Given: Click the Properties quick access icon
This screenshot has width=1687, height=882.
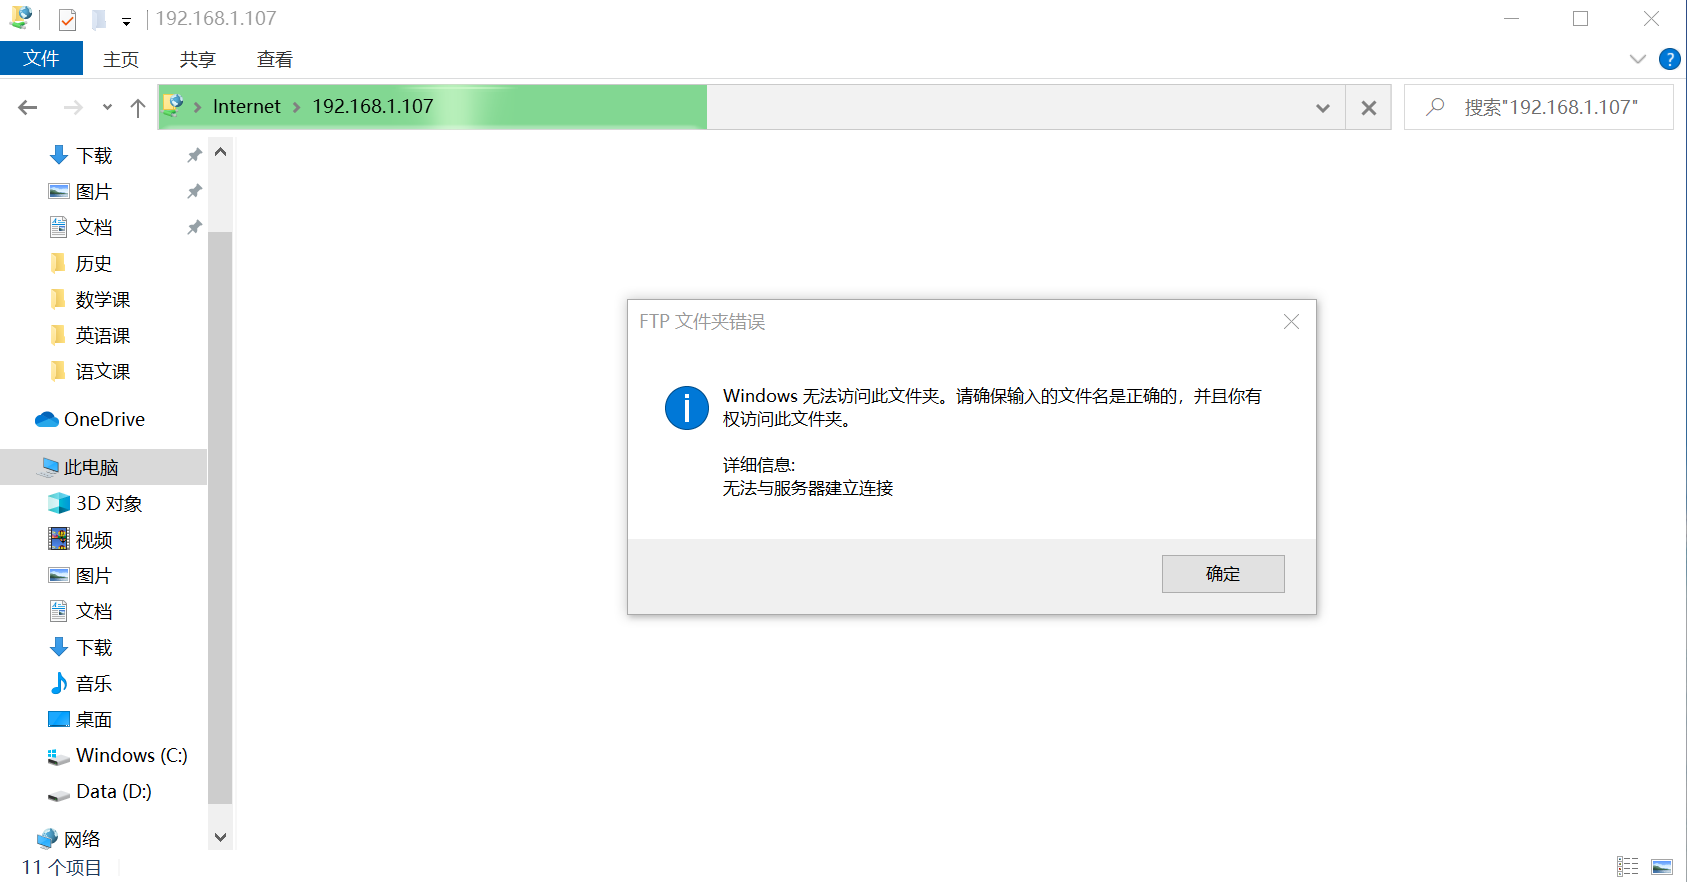Looking at the screenshot, I should click(67, 19).
